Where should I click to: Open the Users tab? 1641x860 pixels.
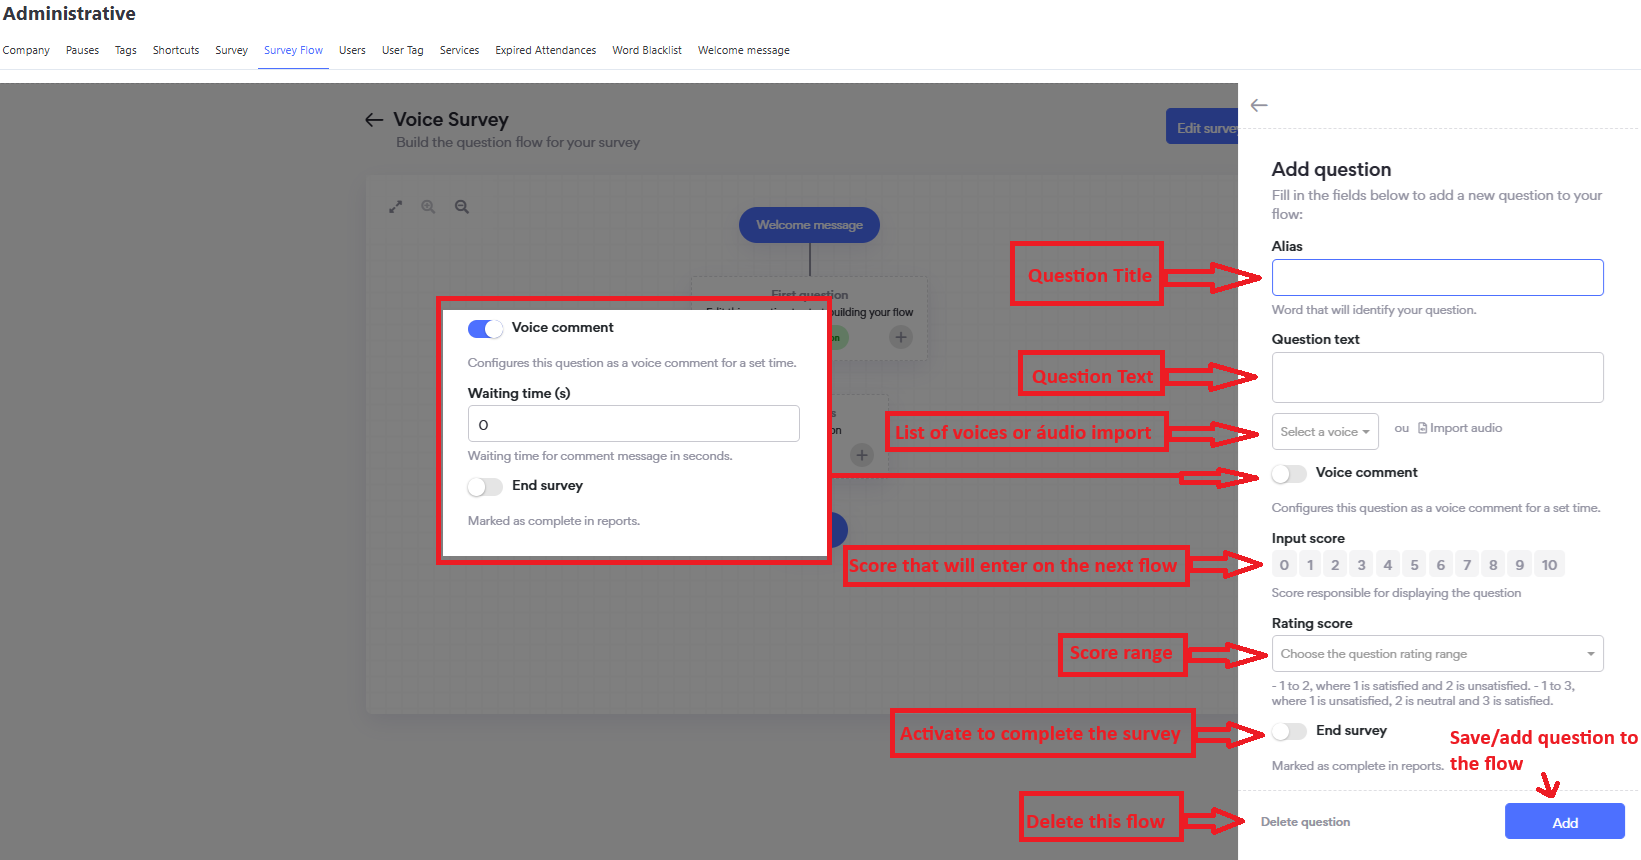coord(352,50)
